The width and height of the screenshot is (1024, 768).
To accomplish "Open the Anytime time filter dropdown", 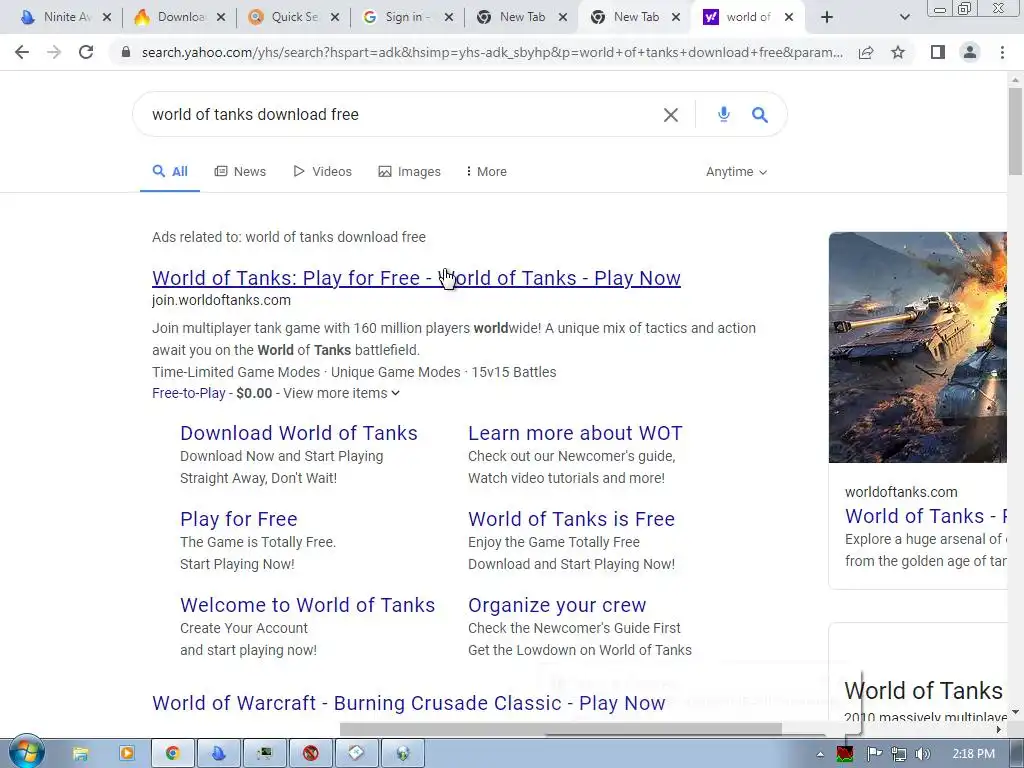I will pyautogui.click(x=736, y=172).
